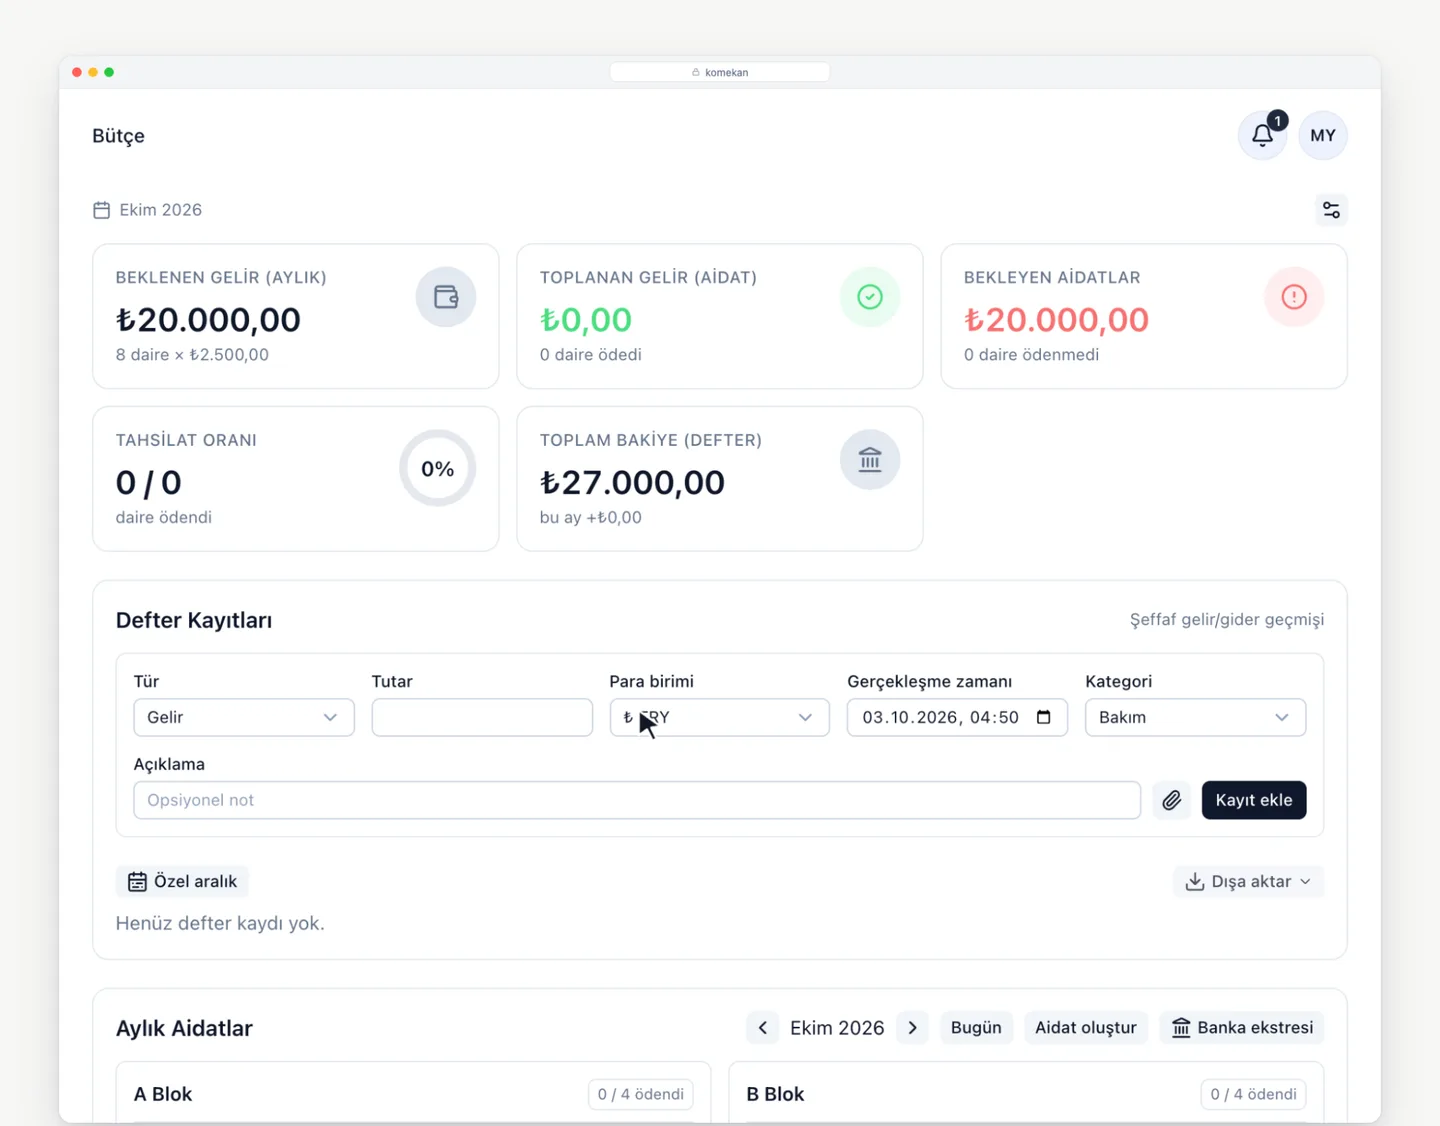
Task: Open the Dışa aktar export menu
Action: point(1248,881)
